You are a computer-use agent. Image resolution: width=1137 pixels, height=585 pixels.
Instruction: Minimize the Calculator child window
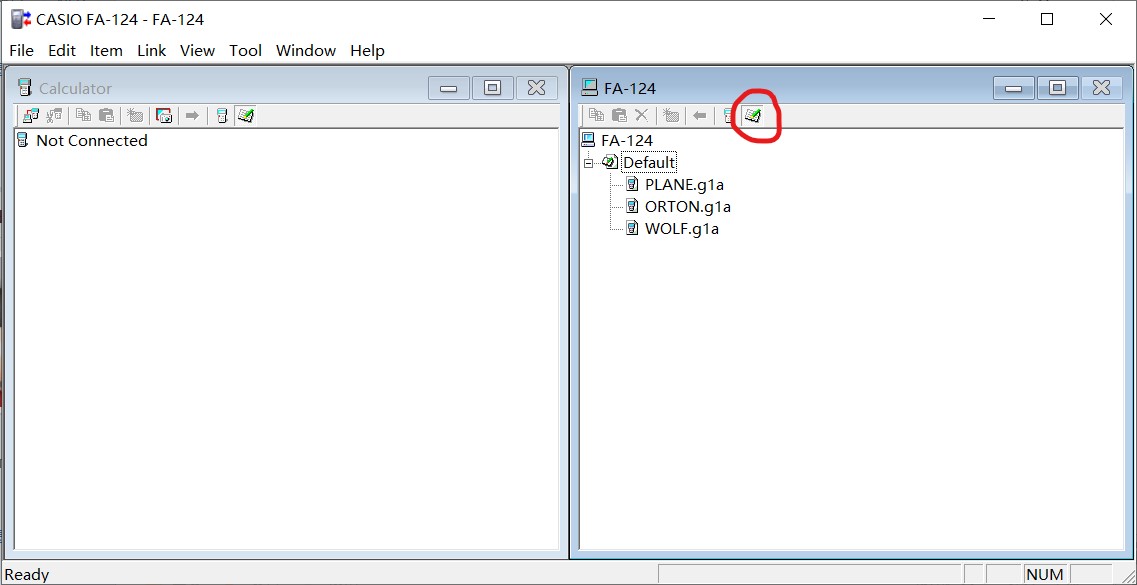point(449,88)
